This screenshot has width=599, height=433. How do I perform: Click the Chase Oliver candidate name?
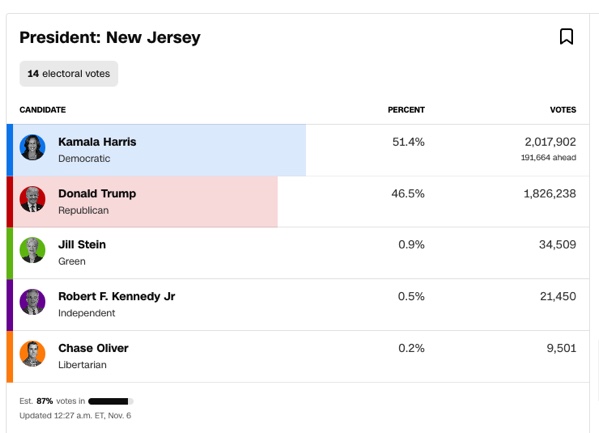coord(93,348)
